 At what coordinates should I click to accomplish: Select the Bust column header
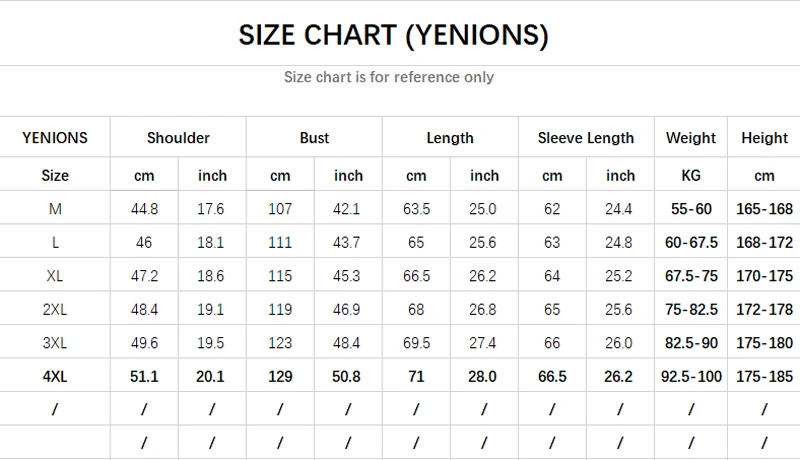[x=314, y=138]
